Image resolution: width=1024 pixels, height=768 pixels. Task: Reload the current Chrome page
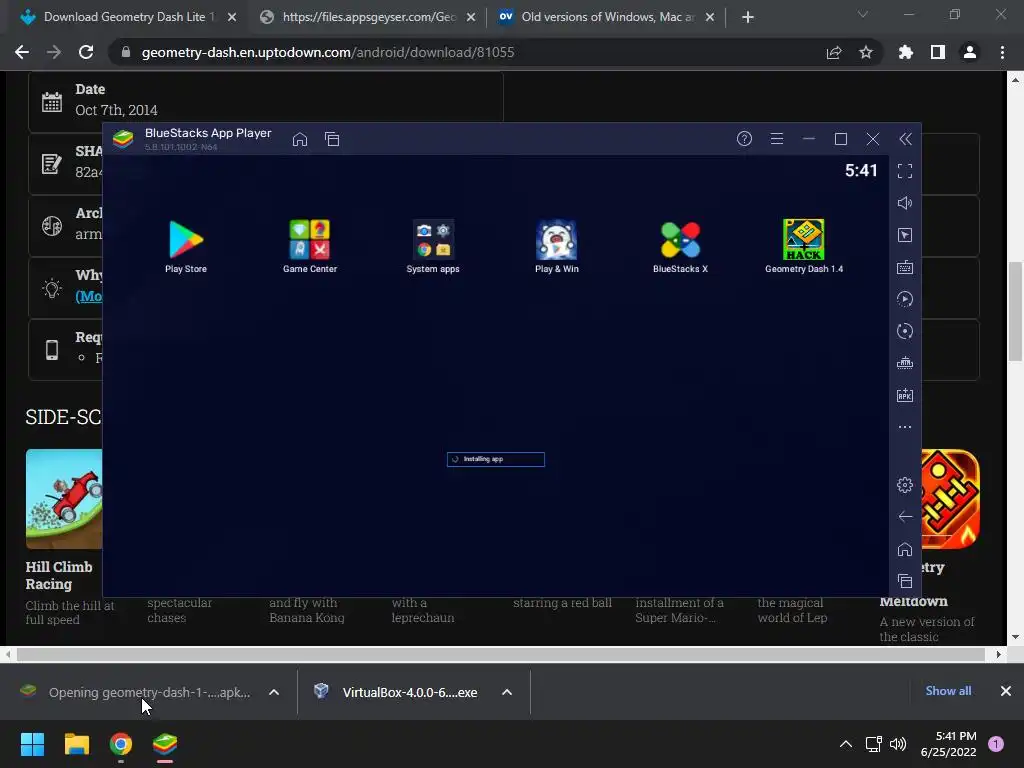[x=86, y=52]
